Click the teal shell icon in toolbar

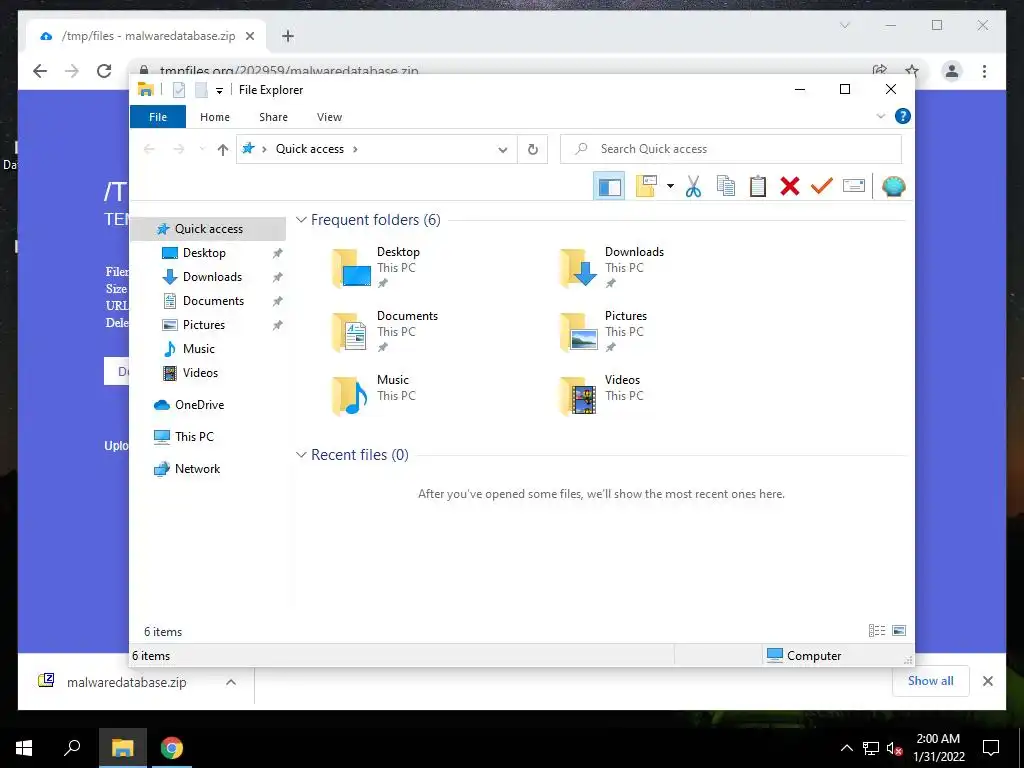(893, 187)
